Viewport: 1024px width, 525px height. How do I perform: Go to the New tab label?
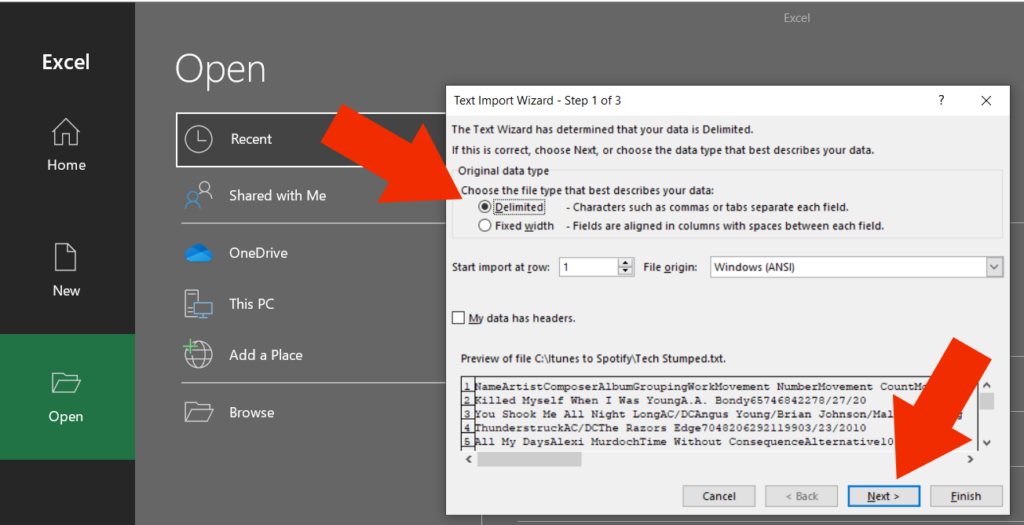pyautogui.click(x=66, y=291)
